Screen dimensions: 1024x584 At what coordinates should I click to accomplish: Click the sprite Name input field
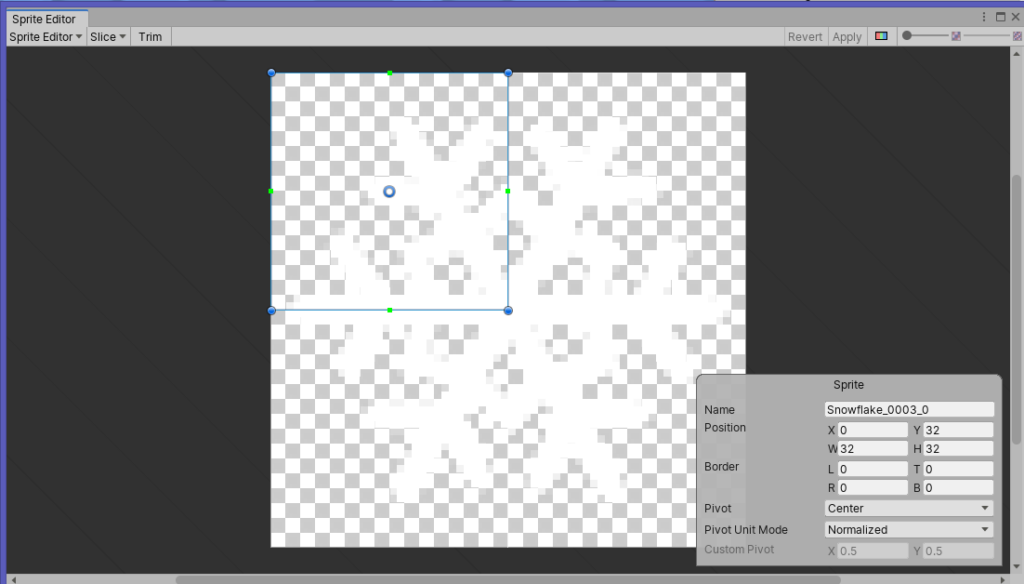[909, 409]
